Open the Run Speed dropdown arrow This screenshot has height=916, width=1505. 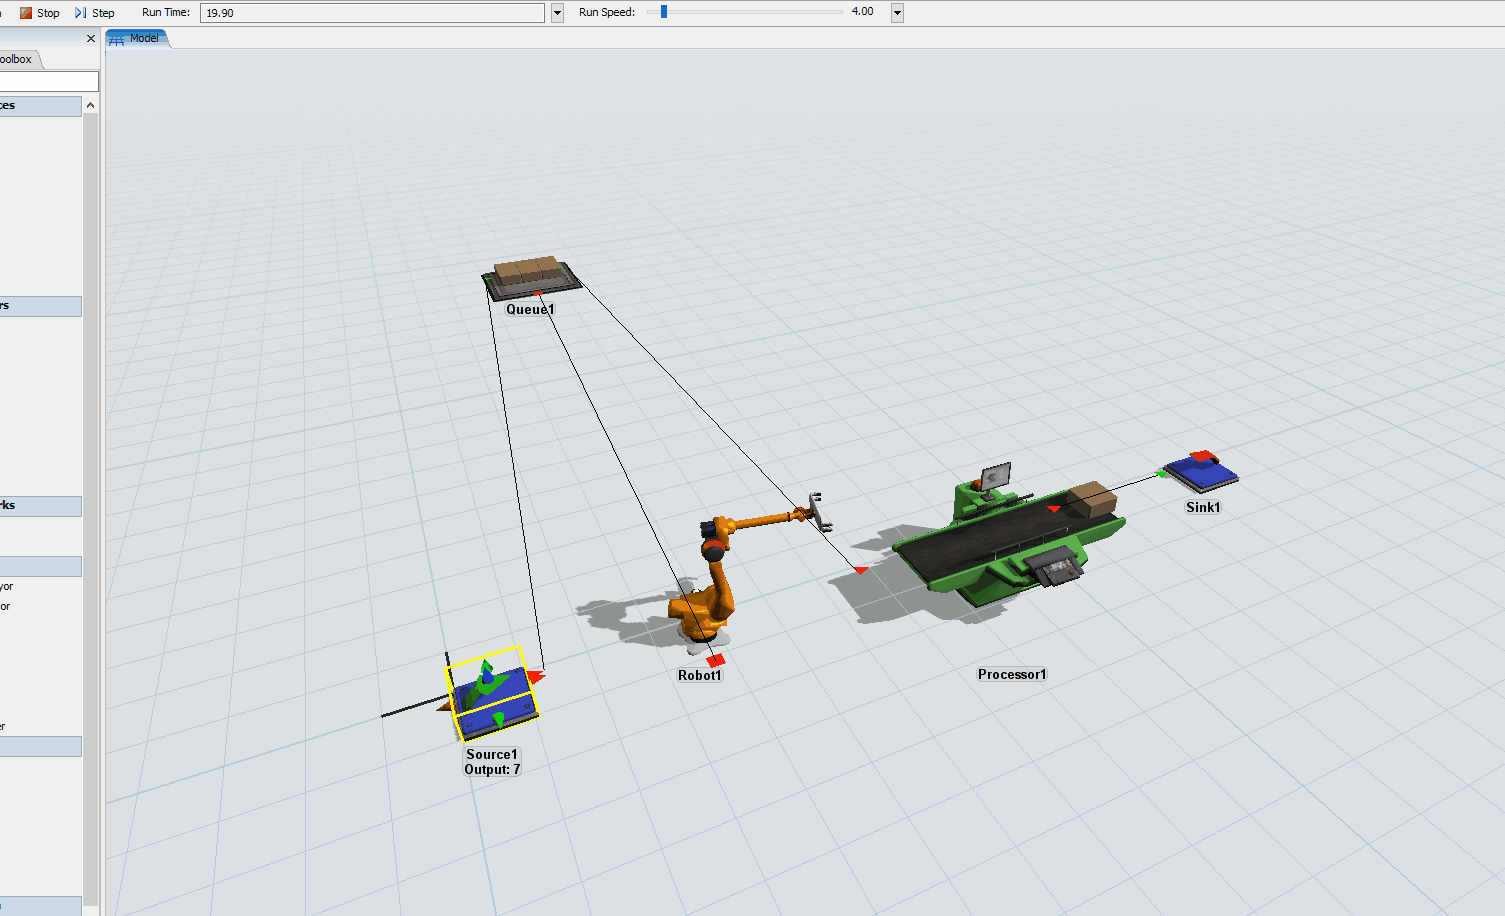(897, 13)
